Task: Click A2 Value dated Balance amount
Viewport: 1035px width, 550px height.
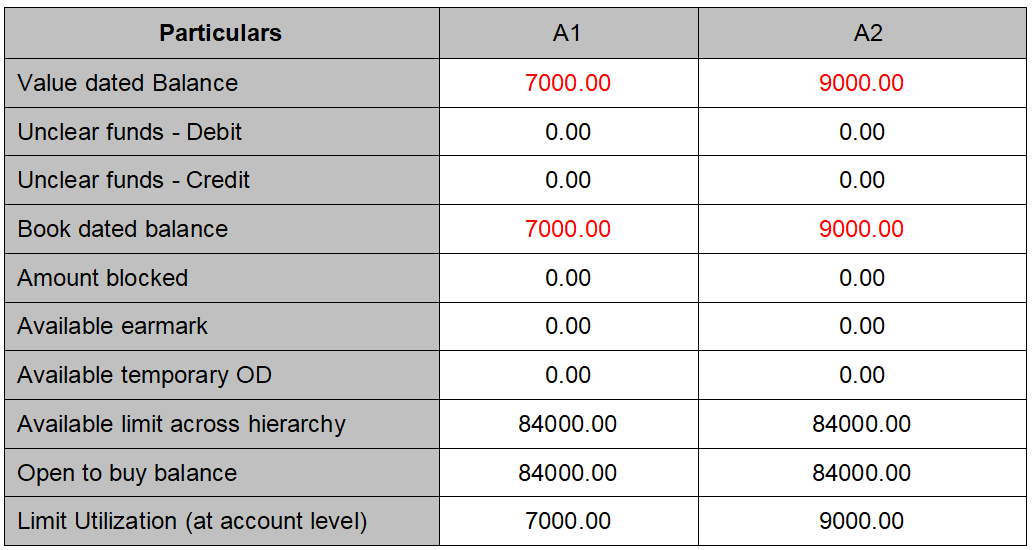Action: pyautogui.click(x=861, y=83)
